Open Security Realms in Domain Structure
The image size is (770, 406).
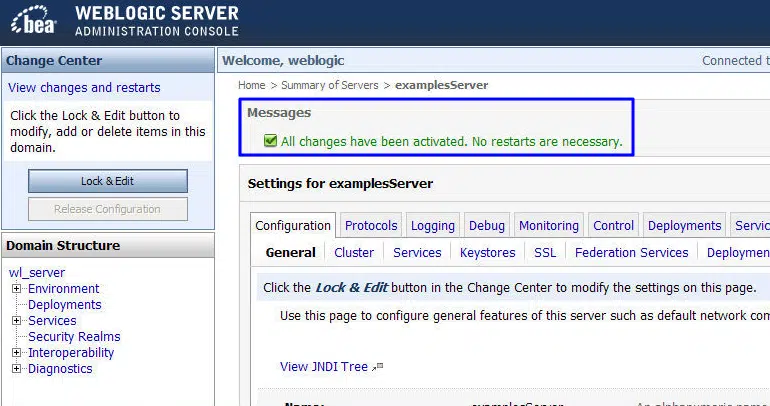[74, 337]
